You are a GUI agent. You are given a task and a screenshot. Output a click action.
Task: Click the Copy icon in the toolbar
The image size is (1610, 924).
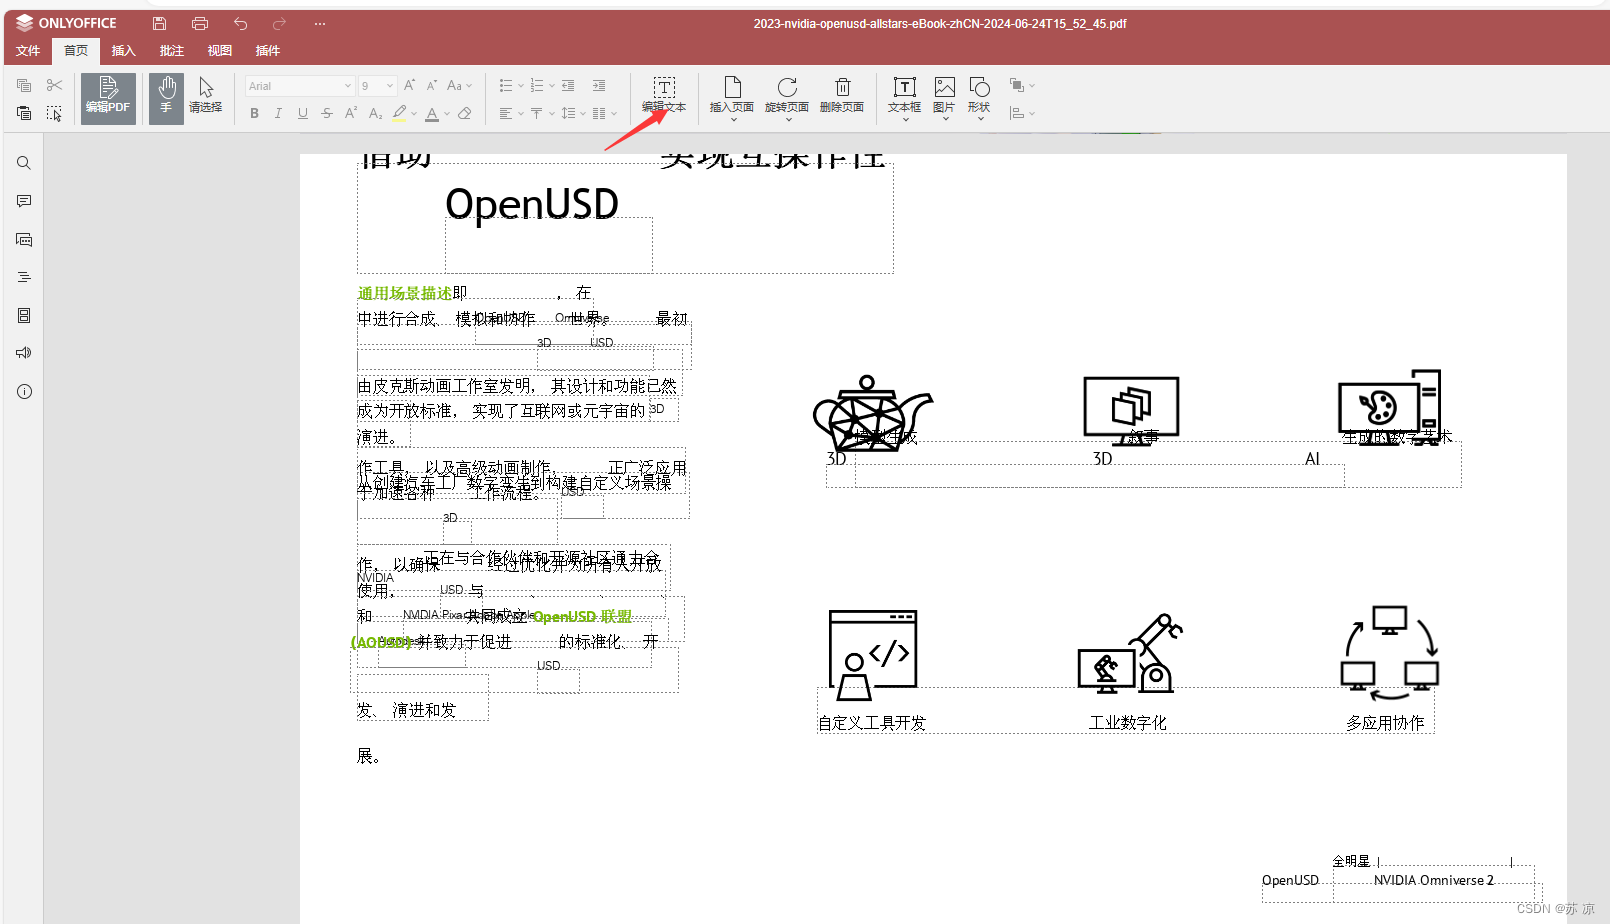click(24, 86)
